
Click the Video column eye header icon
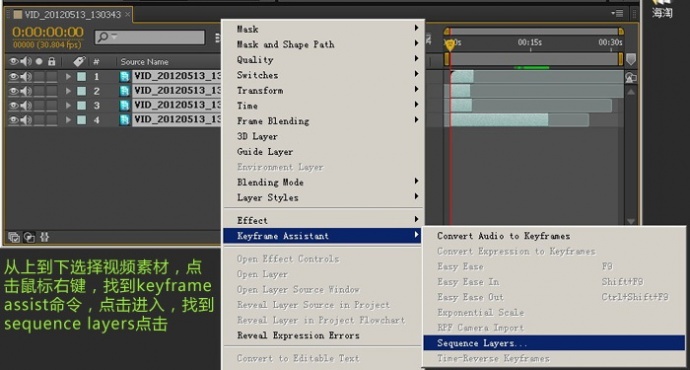point(14,62)
